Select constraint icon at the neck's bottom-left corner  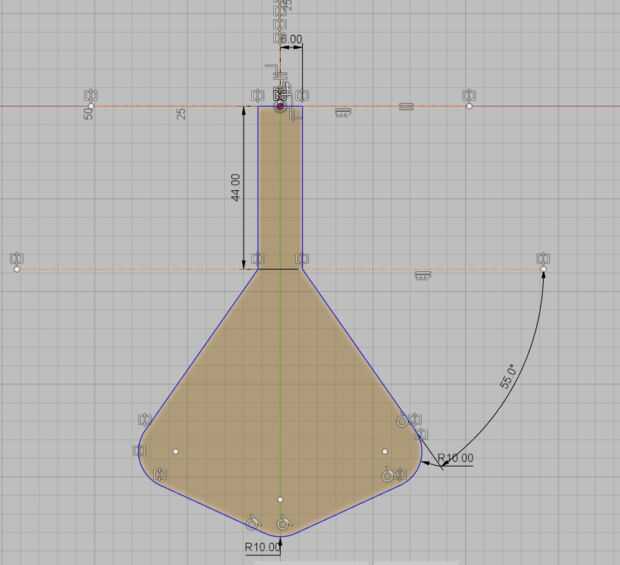[x=257, y=259]
